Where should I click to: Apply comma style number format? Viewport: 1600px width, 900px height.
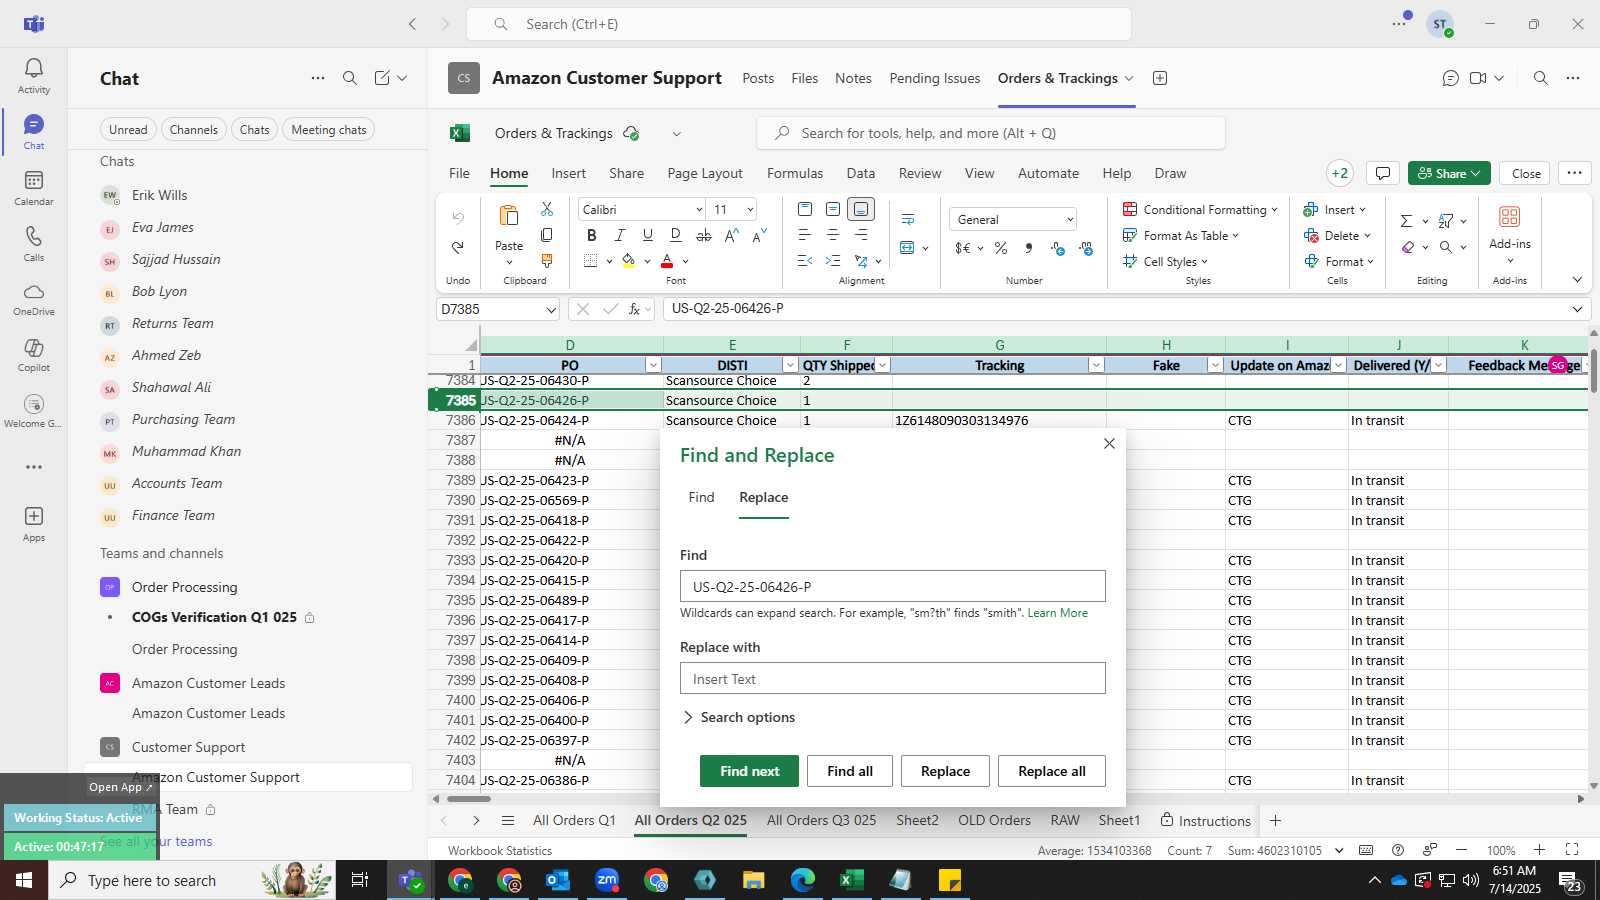point(1029,248)
